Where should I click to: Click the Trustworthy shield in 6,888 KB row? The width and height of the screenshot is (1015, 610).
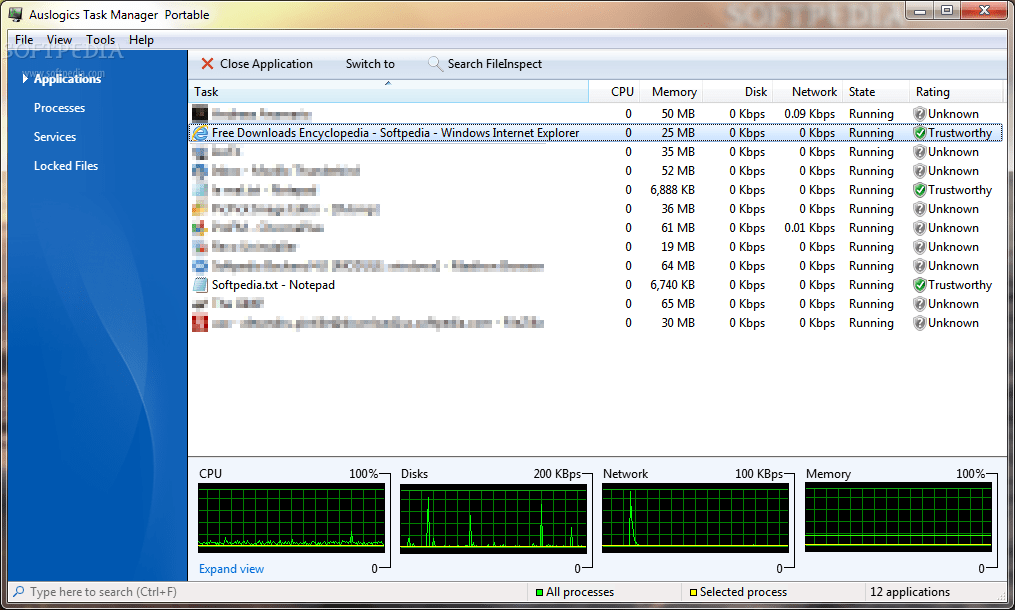919,190
